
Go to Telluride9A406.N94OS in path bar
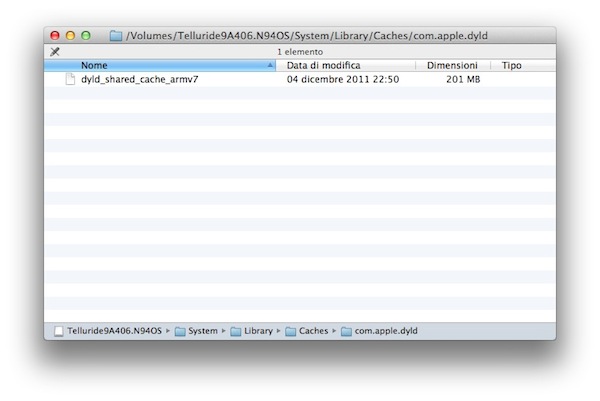114,331
